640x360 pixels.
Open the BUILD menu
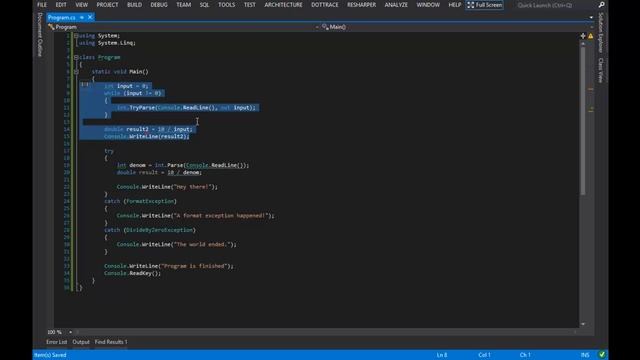click(134, 5)
